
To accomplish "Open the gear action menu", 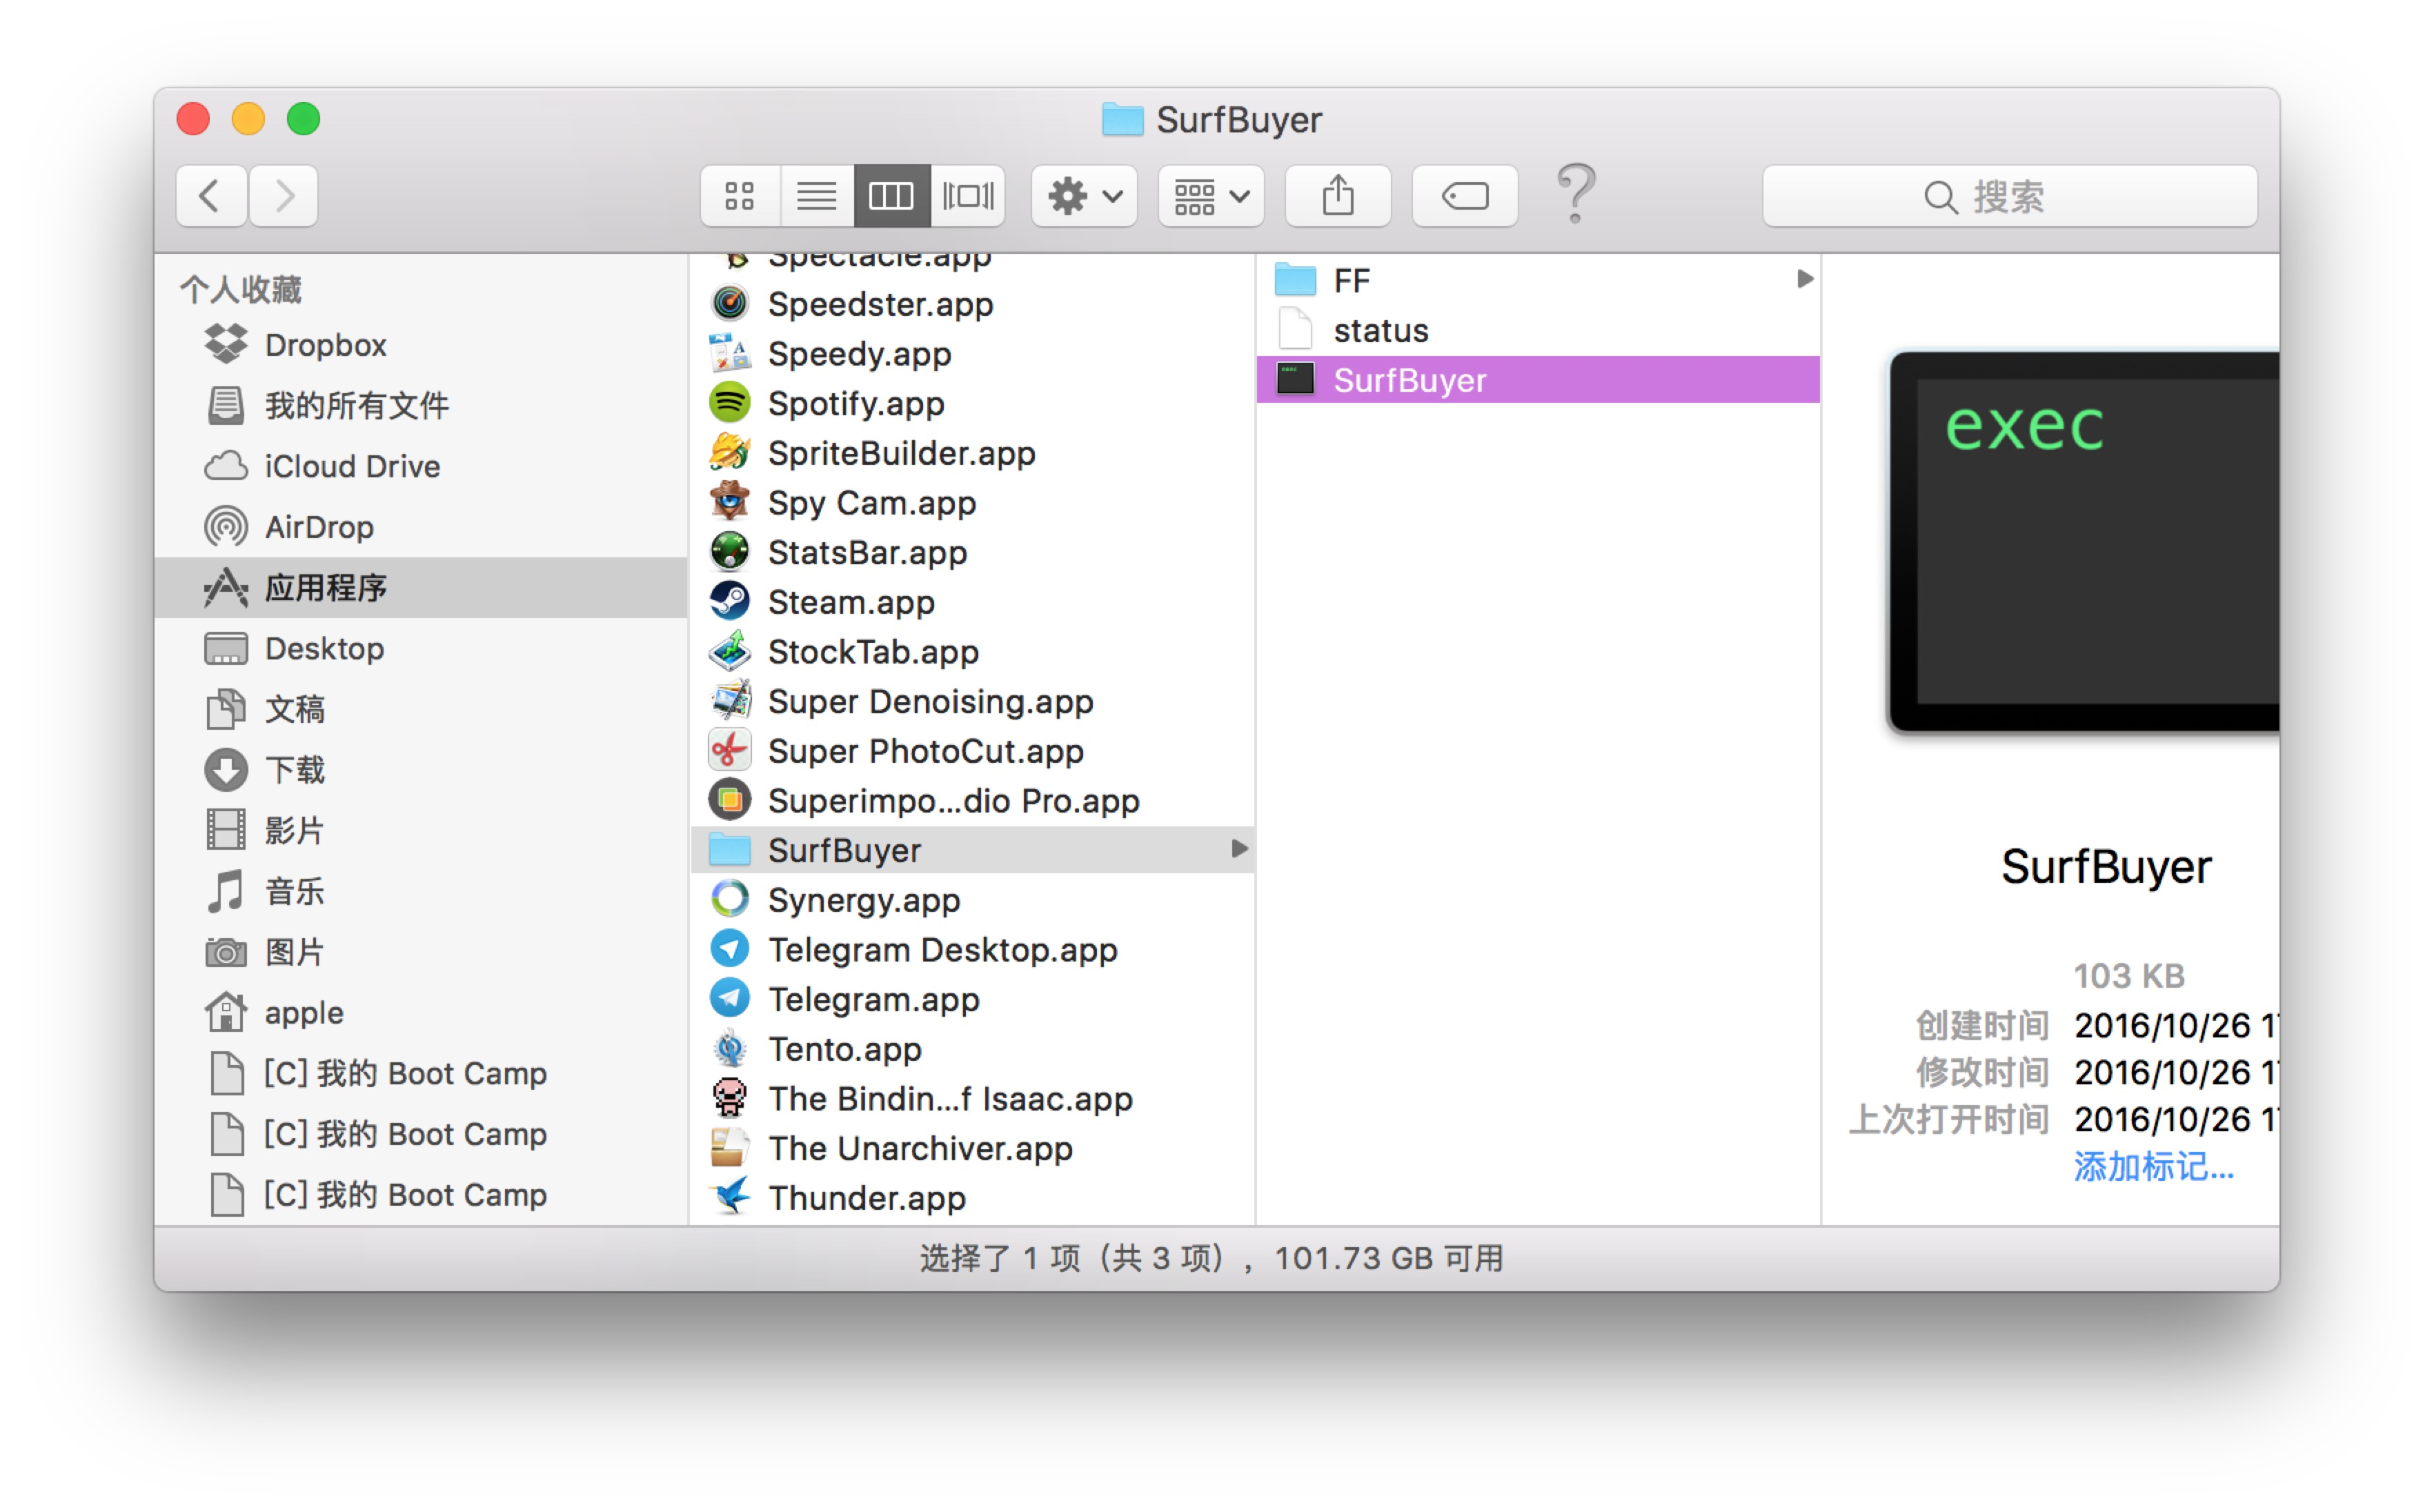I will click(1084, 196).
